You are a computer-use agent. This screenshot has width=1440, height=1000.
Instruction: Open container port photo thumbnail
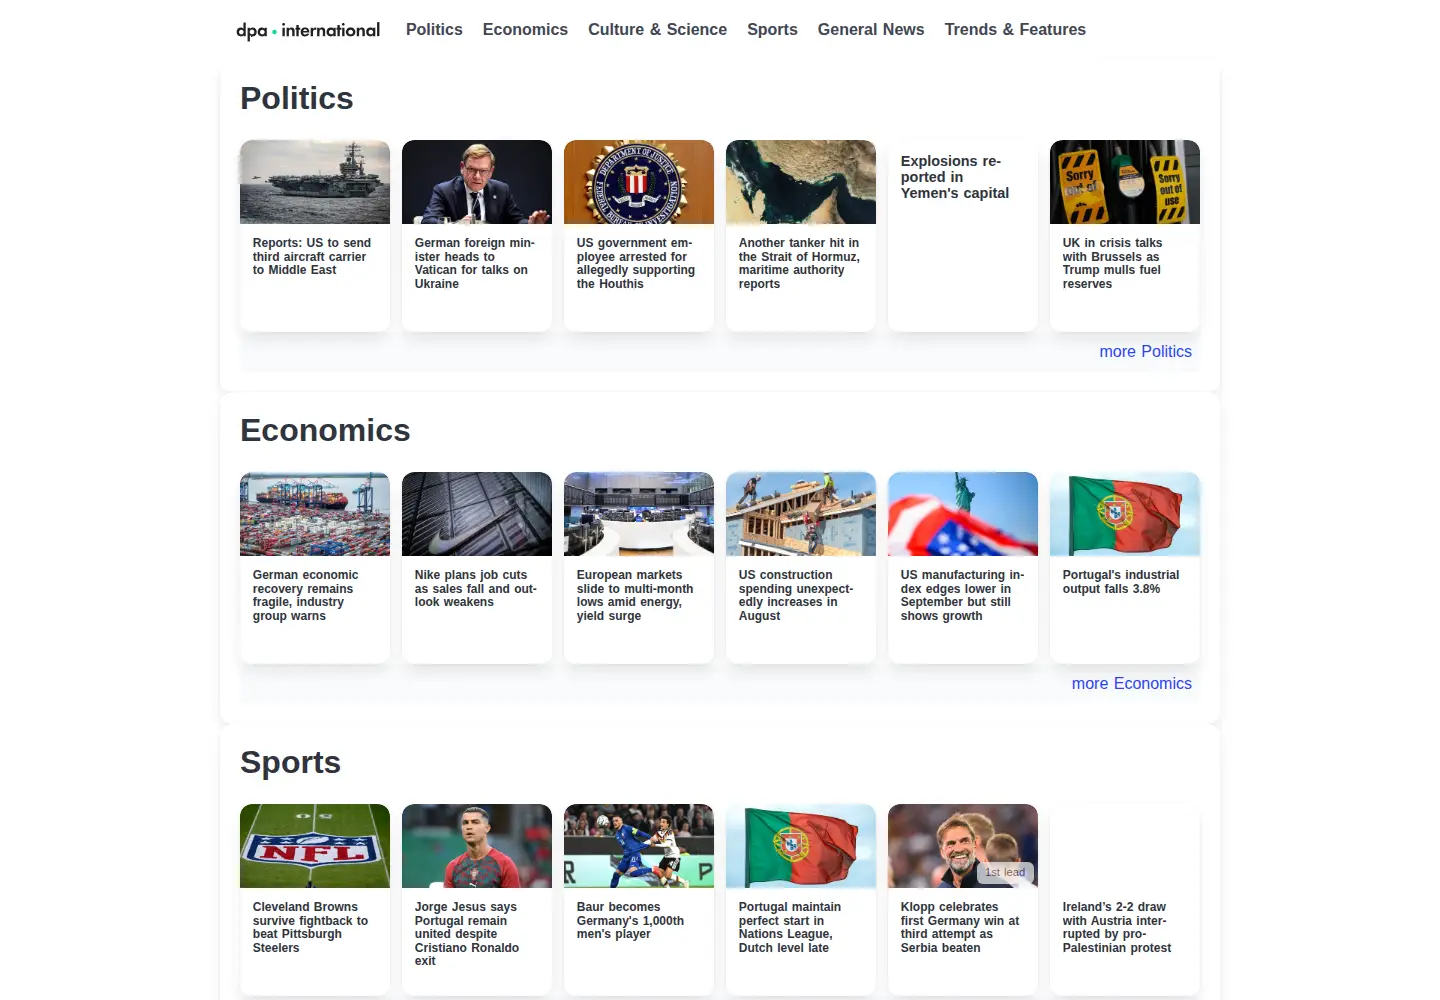[315, 514]
